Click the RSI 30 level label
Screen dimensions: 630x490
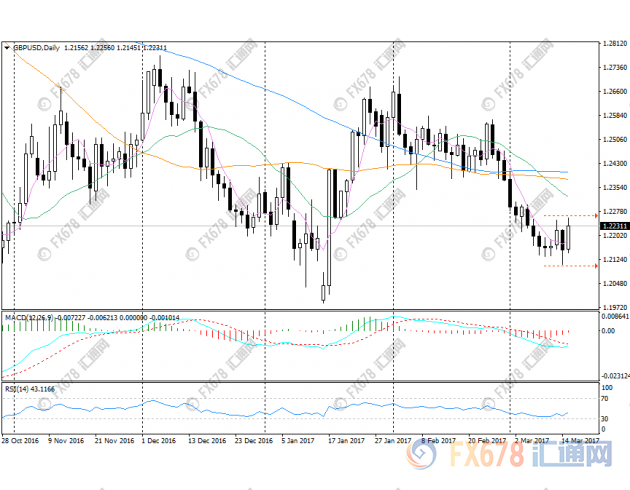click(x=606, y=420)
